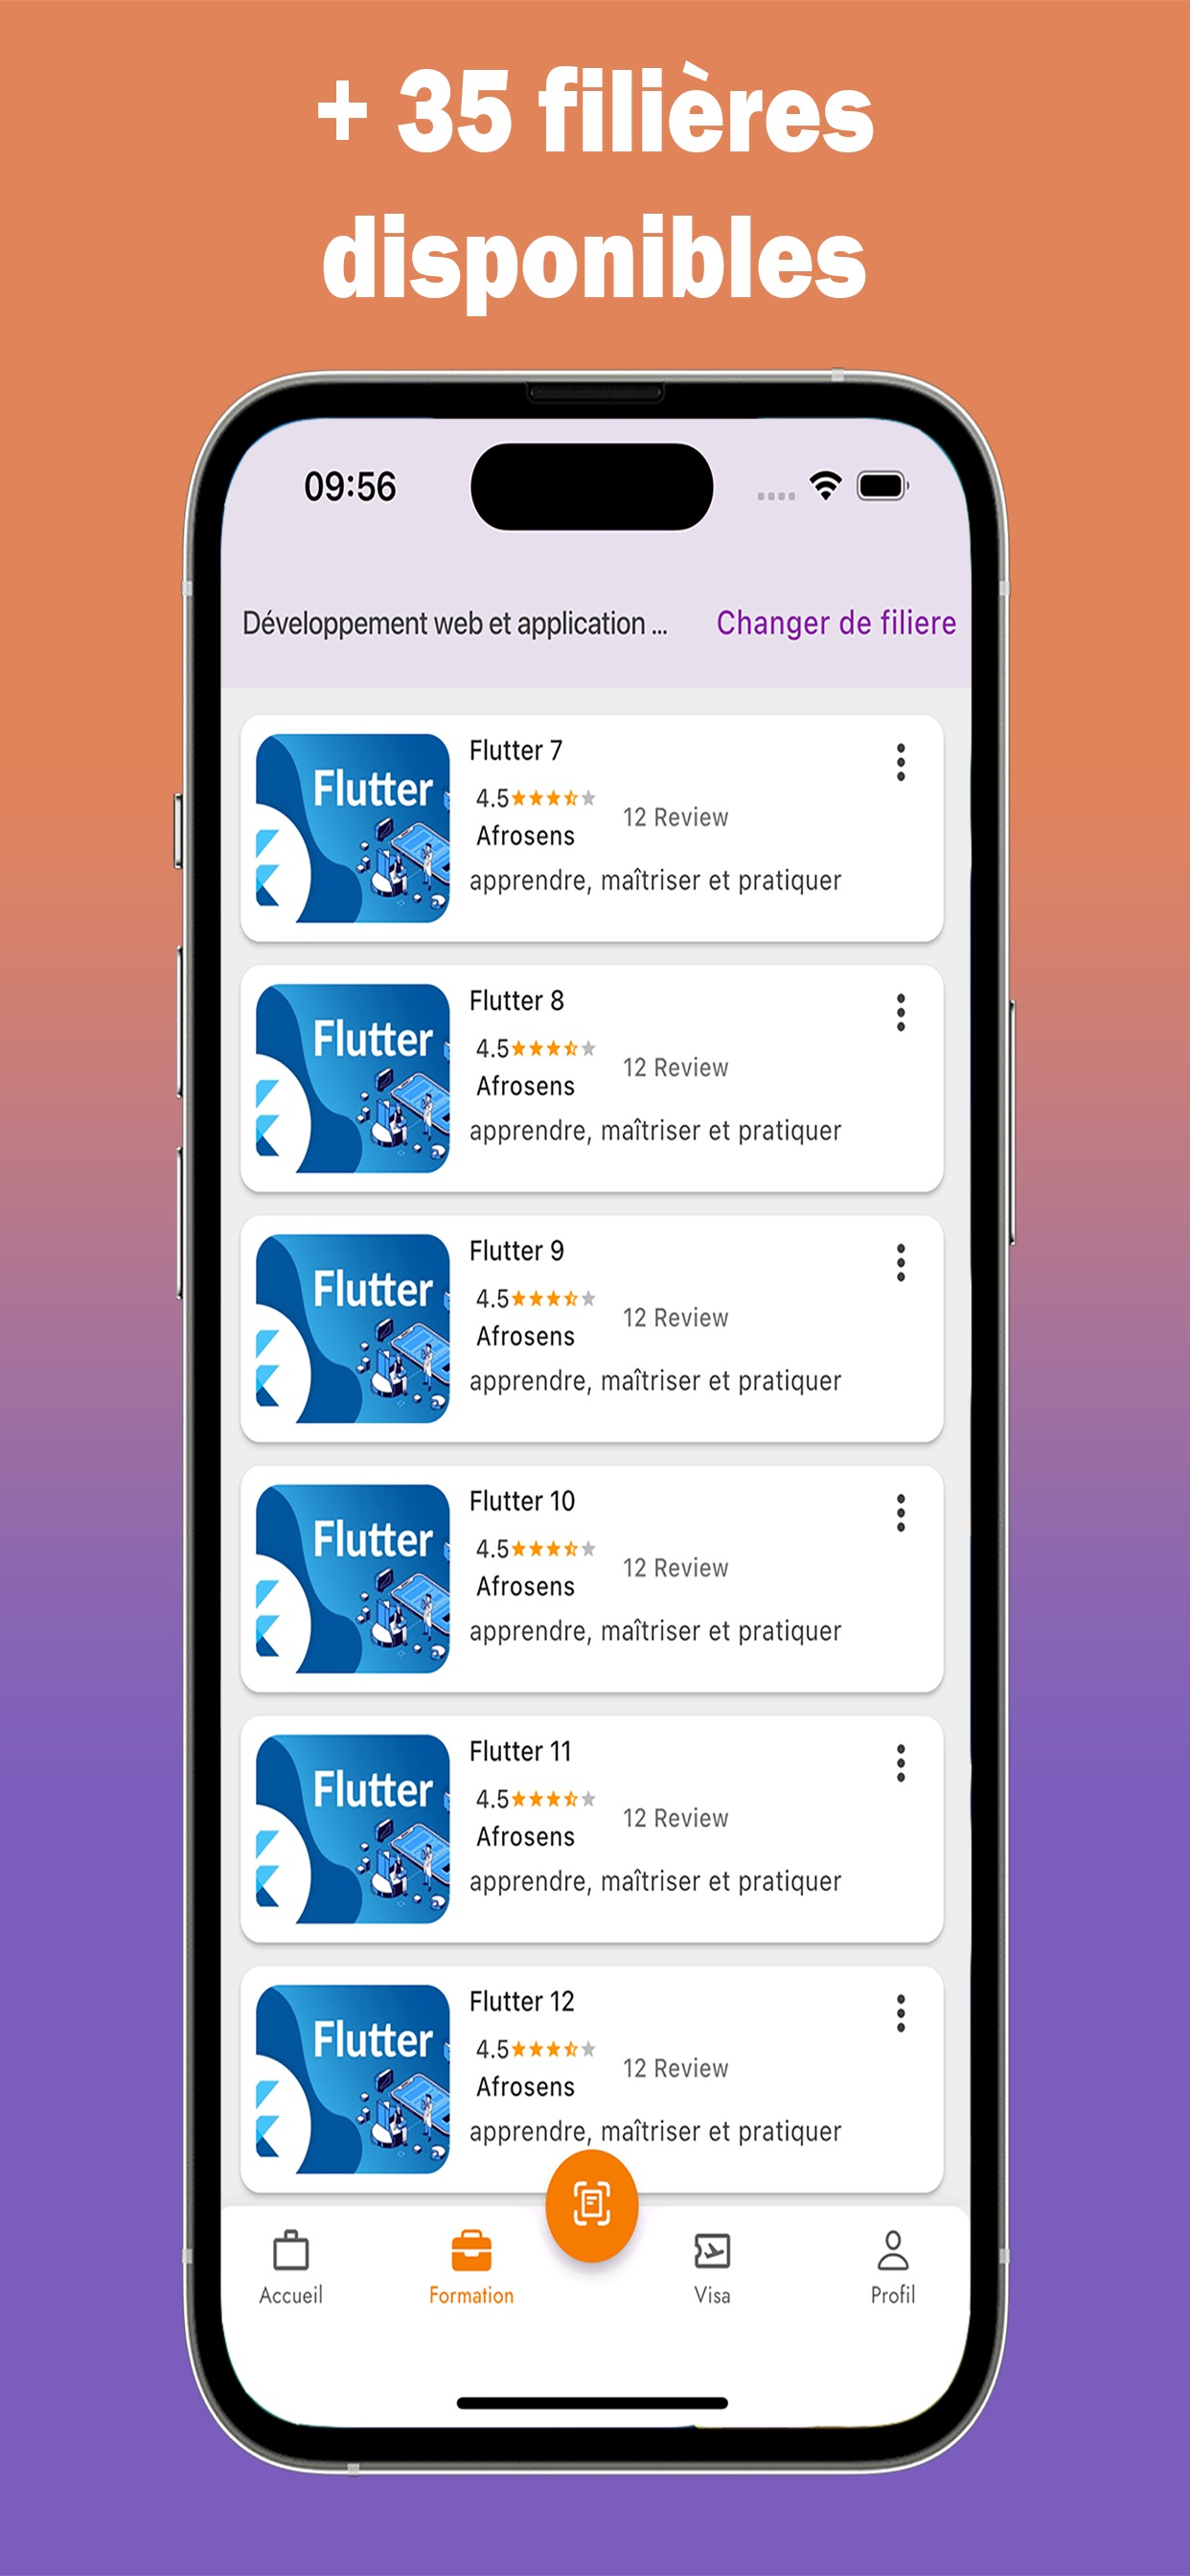Open three-dot menu for Flutter 8
This screenshot has height=2576, width=1190.
(x=900, y=1012)
